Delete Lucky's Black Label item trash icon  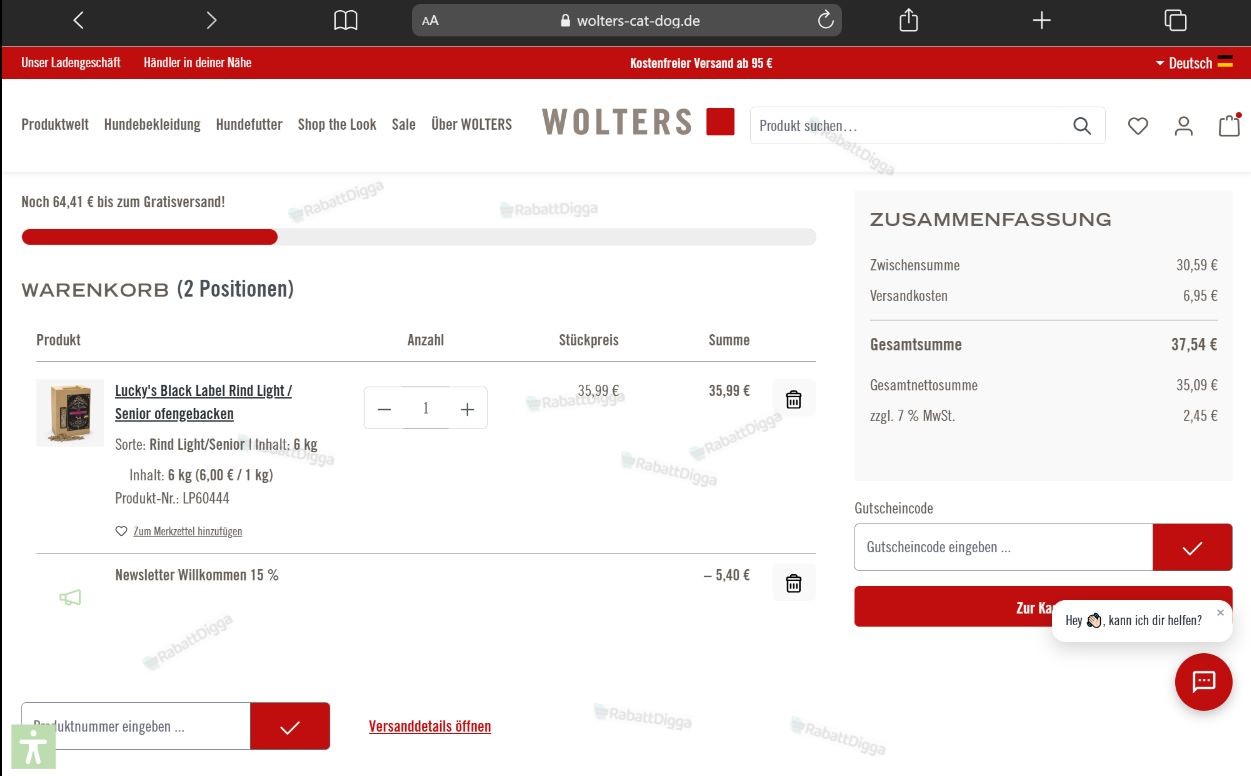794,399
